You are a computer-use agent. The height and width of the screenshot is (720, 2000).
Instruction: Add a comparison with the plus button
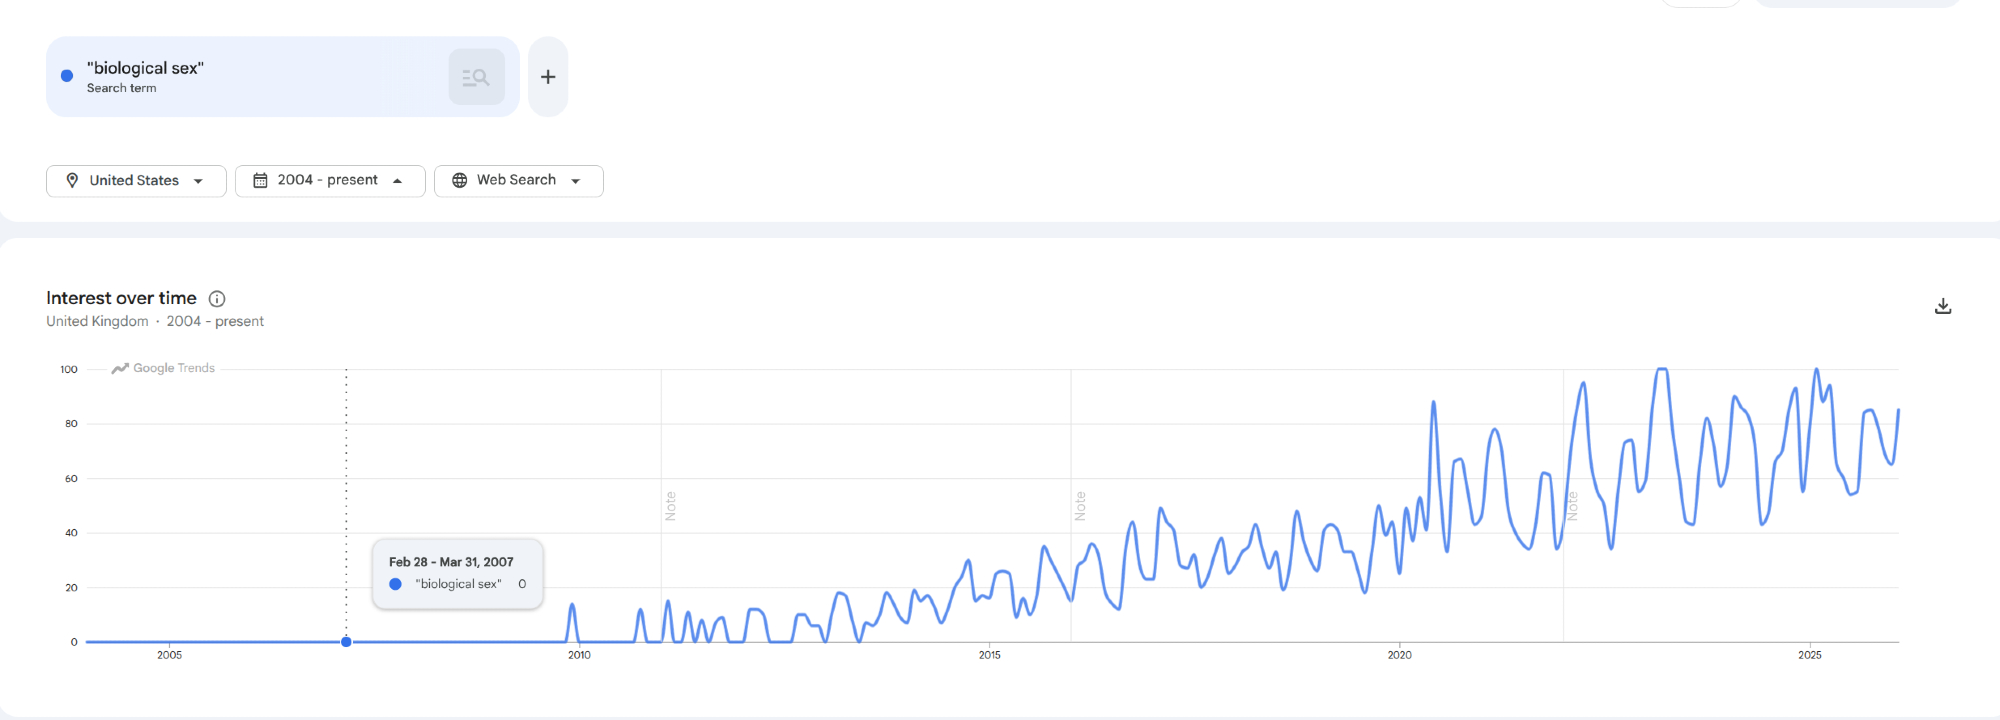click(548, 77)
